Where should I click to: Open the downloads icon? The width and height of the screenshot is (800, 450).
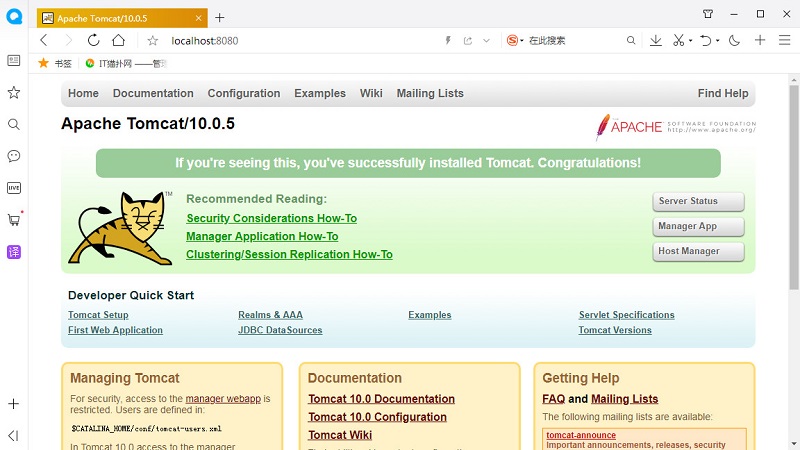point(656,40)
